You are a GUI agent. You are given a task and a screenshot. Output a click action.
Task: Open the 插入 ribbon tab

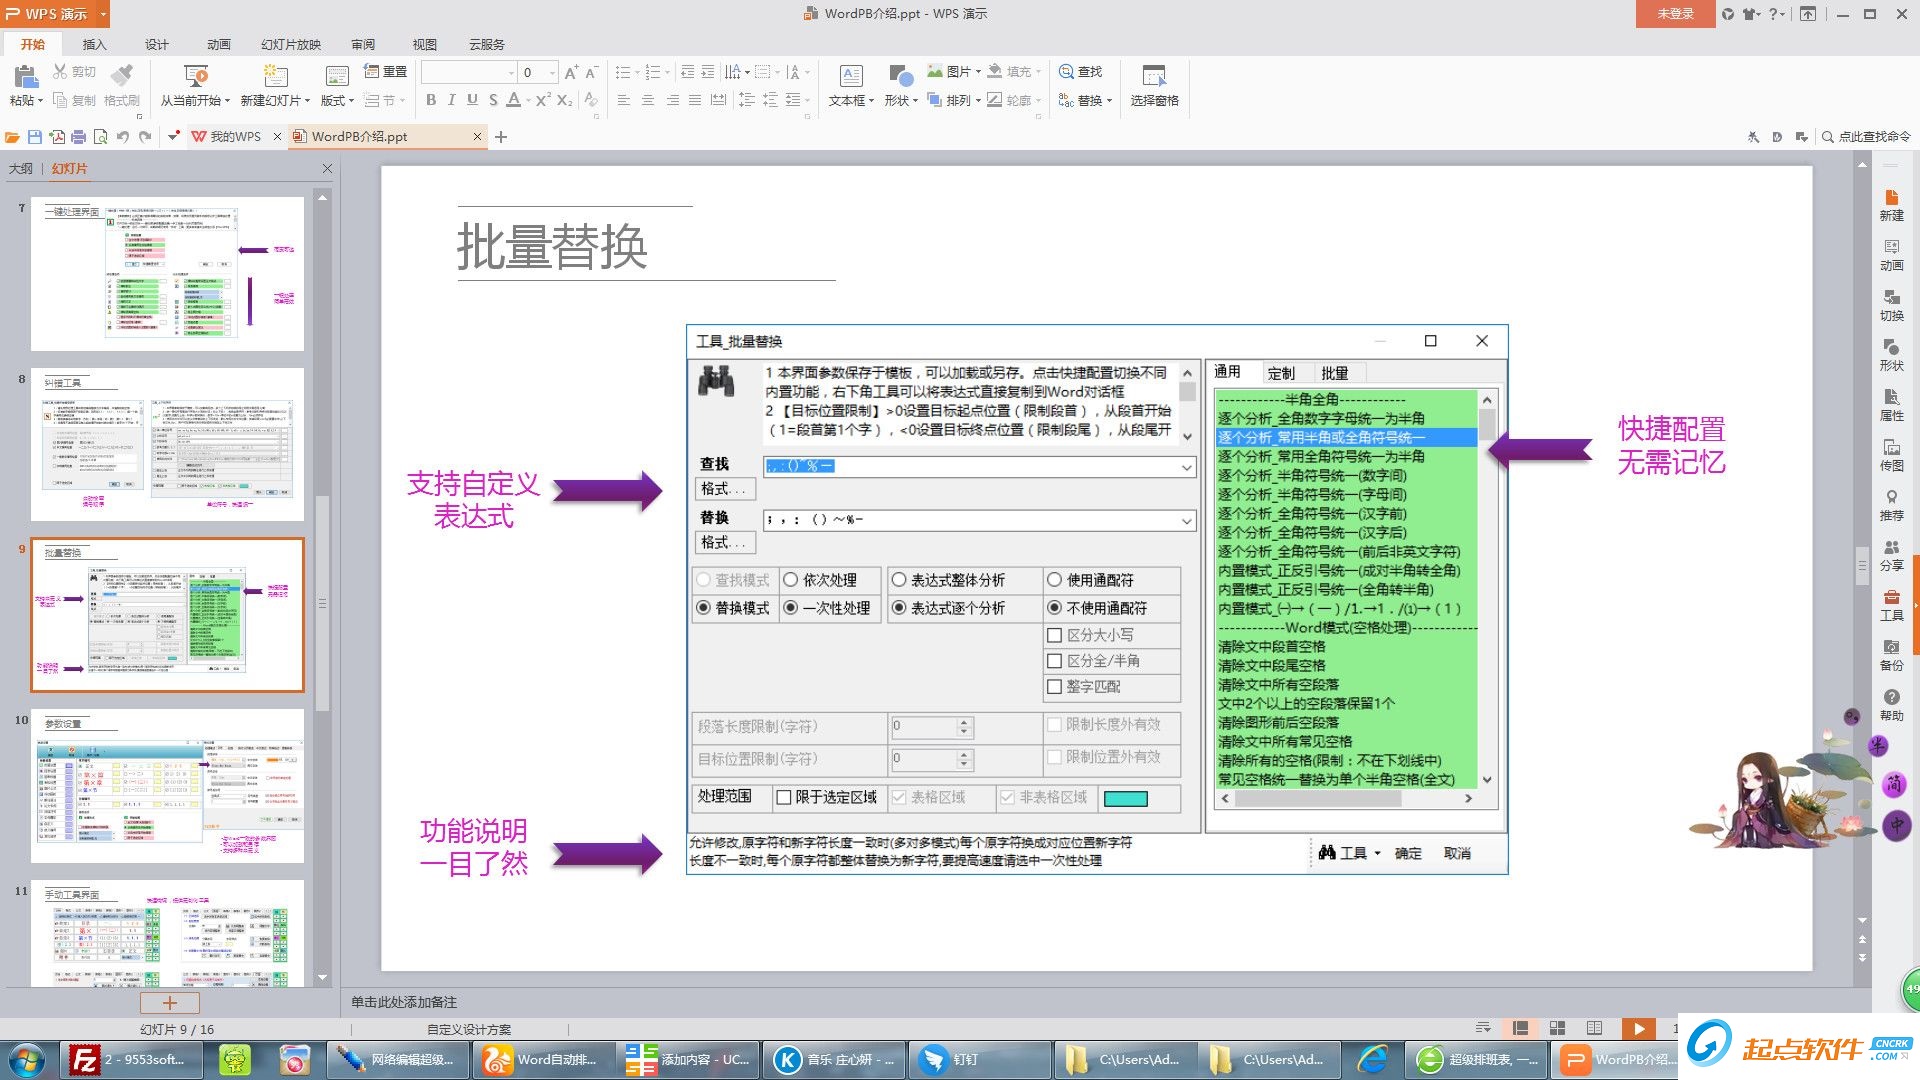(x=94, y=44)
